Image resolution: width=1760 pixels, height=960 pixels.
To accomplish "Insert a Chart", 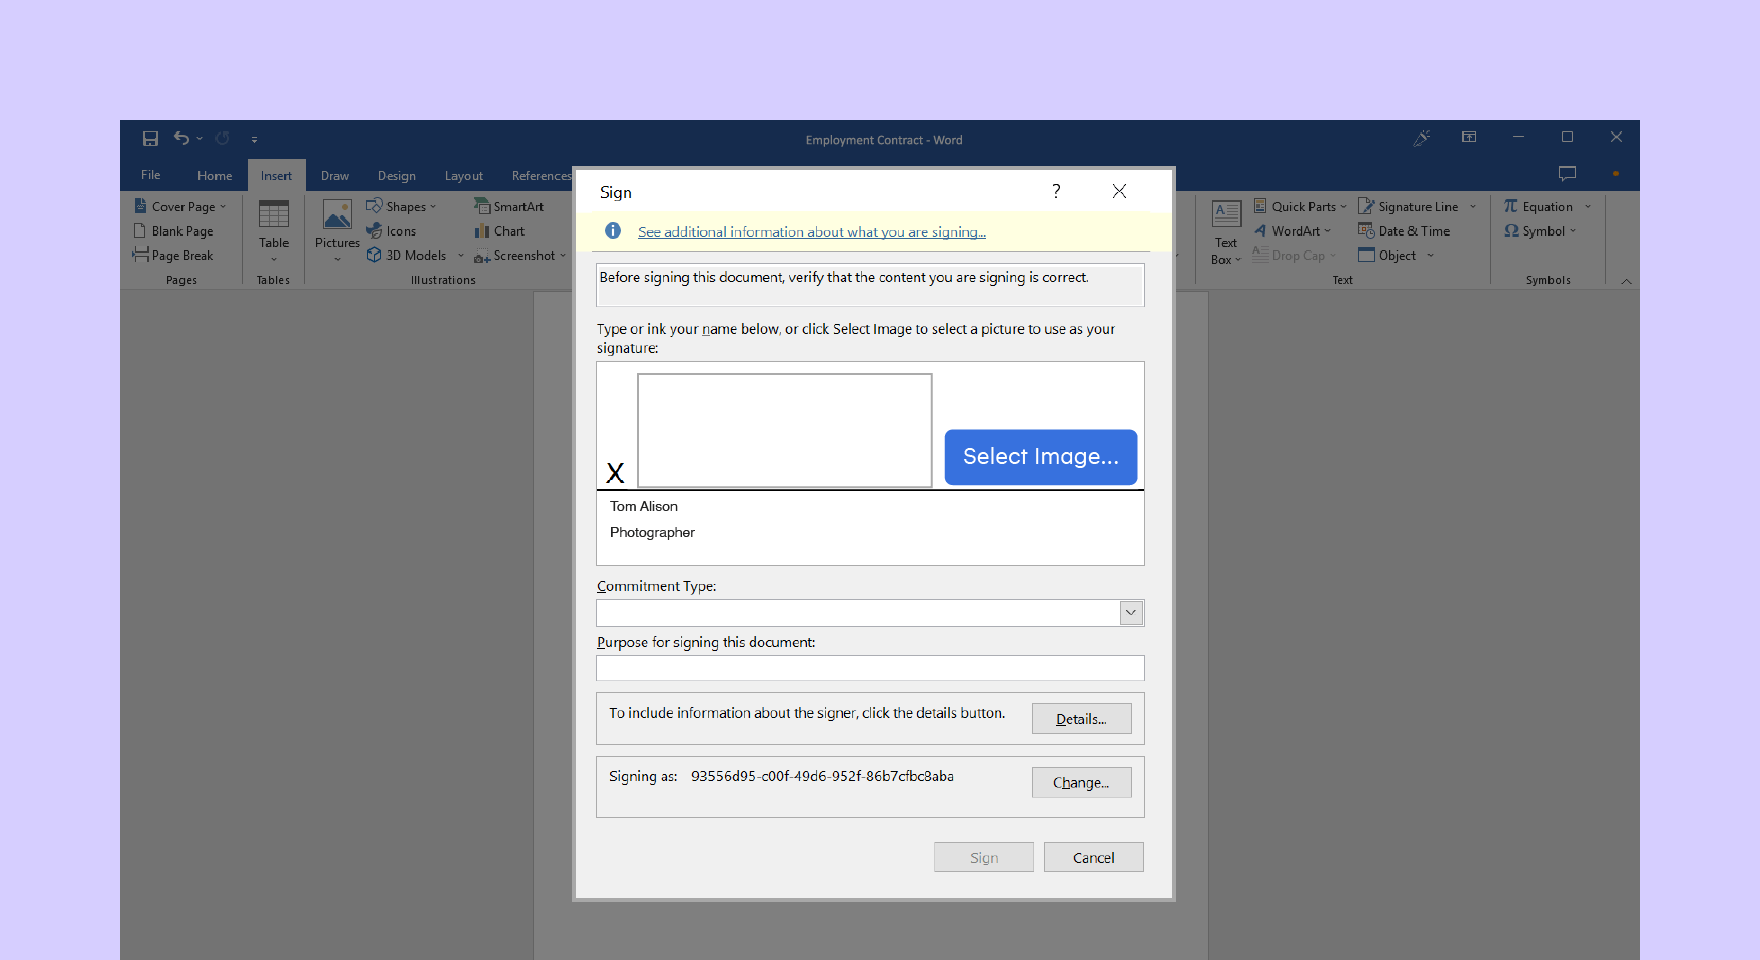I will point(500,230).
